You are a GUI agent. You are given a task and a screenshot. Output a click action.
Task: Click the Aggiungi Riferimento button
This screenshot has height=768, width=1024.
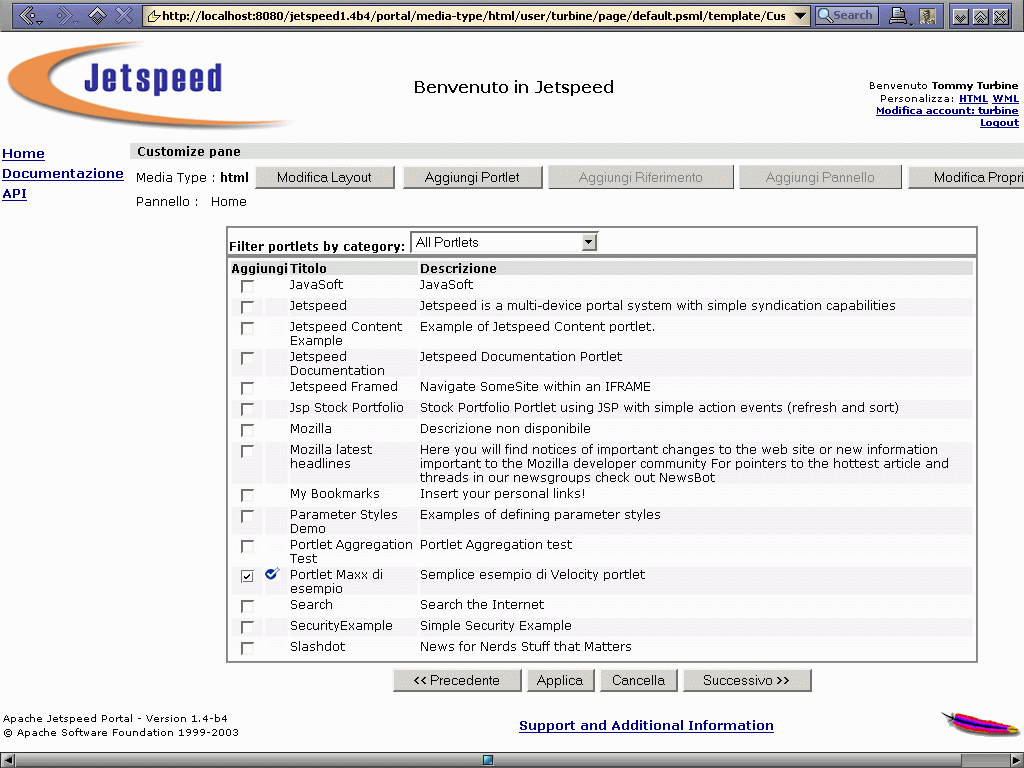pos(641,177)
